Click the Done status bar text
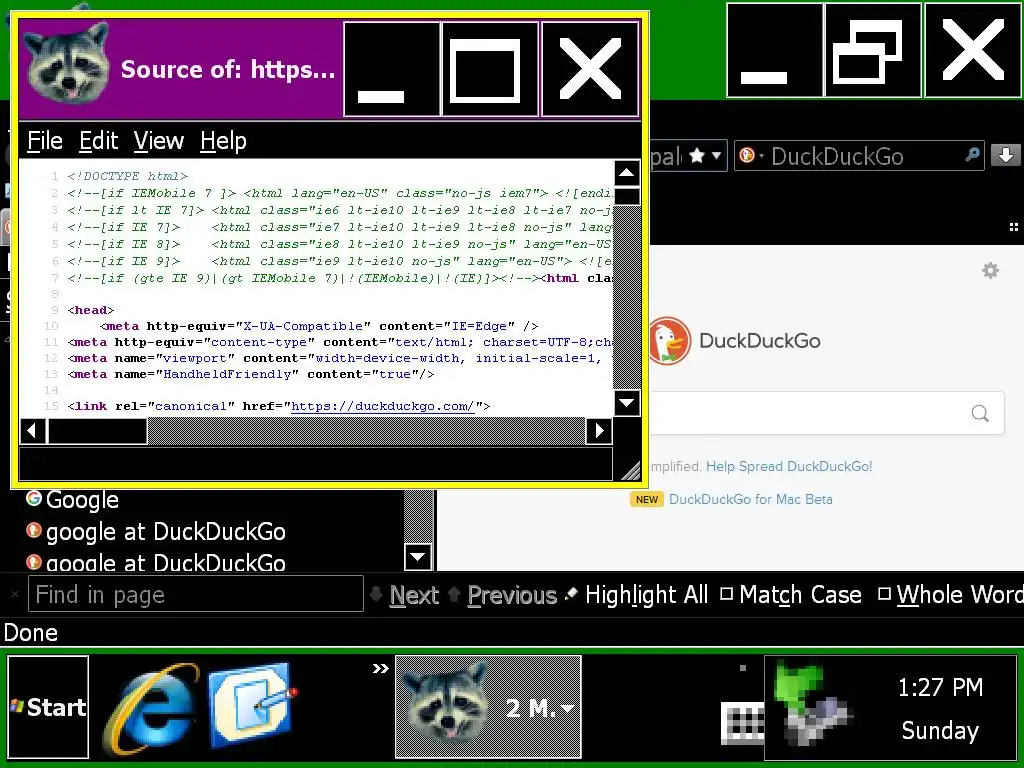Image resolution: width=1024 pixels, height=768 pixels. pos(31,633)
